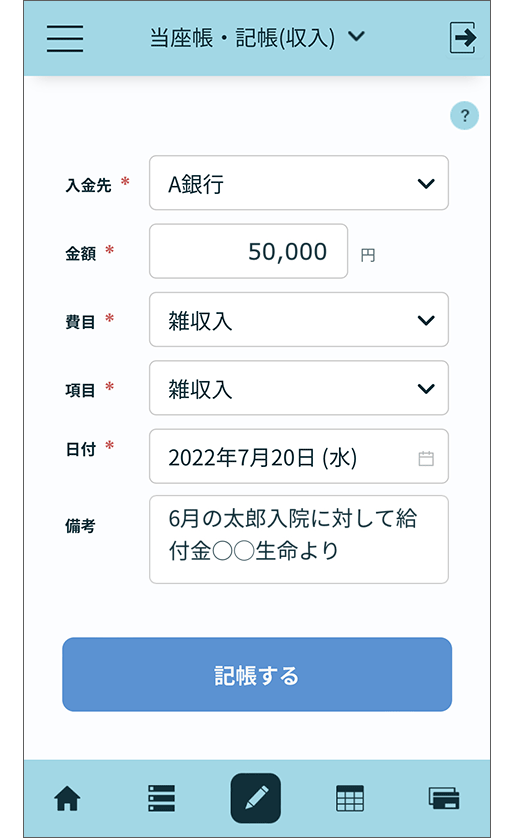Open the list view icon in bottom bar

click(x=161, y=798)
